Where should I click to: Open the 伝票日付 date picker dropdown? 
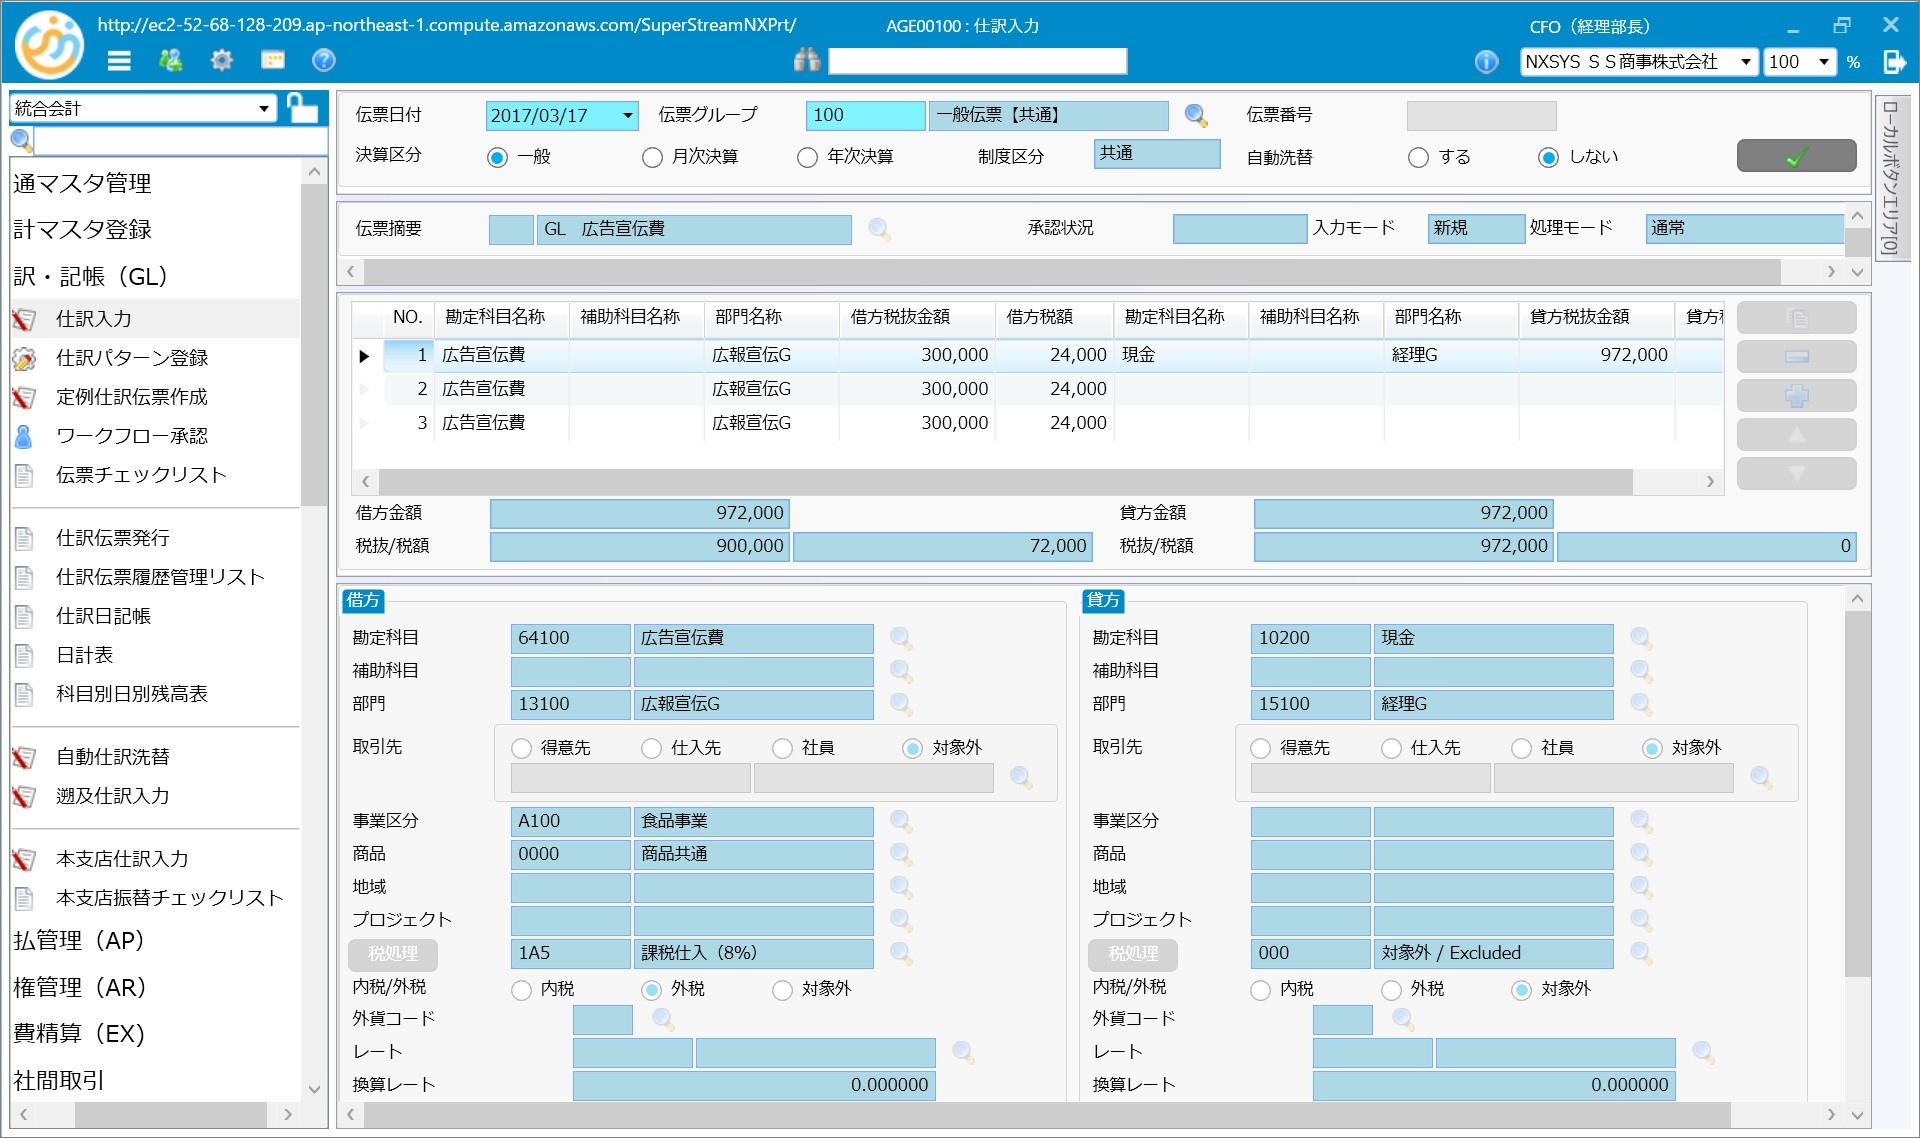click(627, 116)
